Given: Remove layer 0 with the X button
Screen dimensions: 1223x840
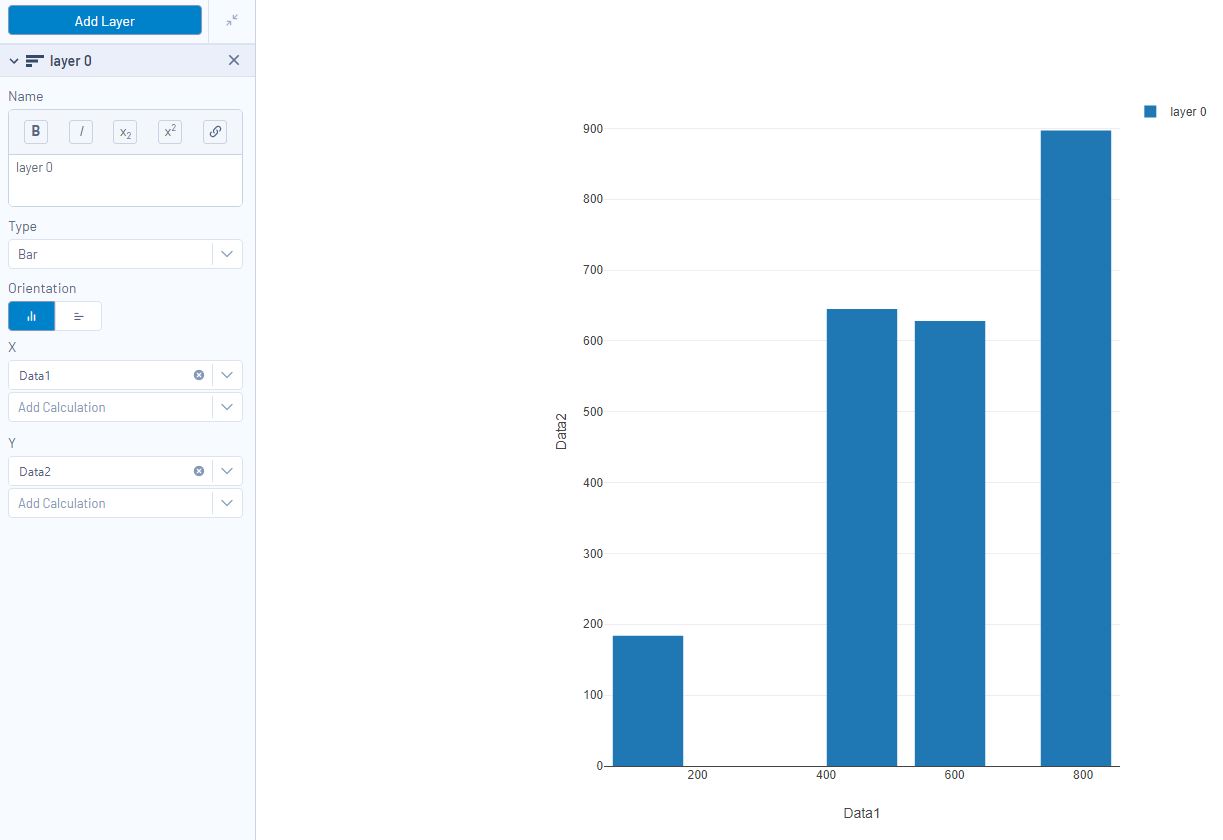Looking at the screenshot, I should point(233,60).
